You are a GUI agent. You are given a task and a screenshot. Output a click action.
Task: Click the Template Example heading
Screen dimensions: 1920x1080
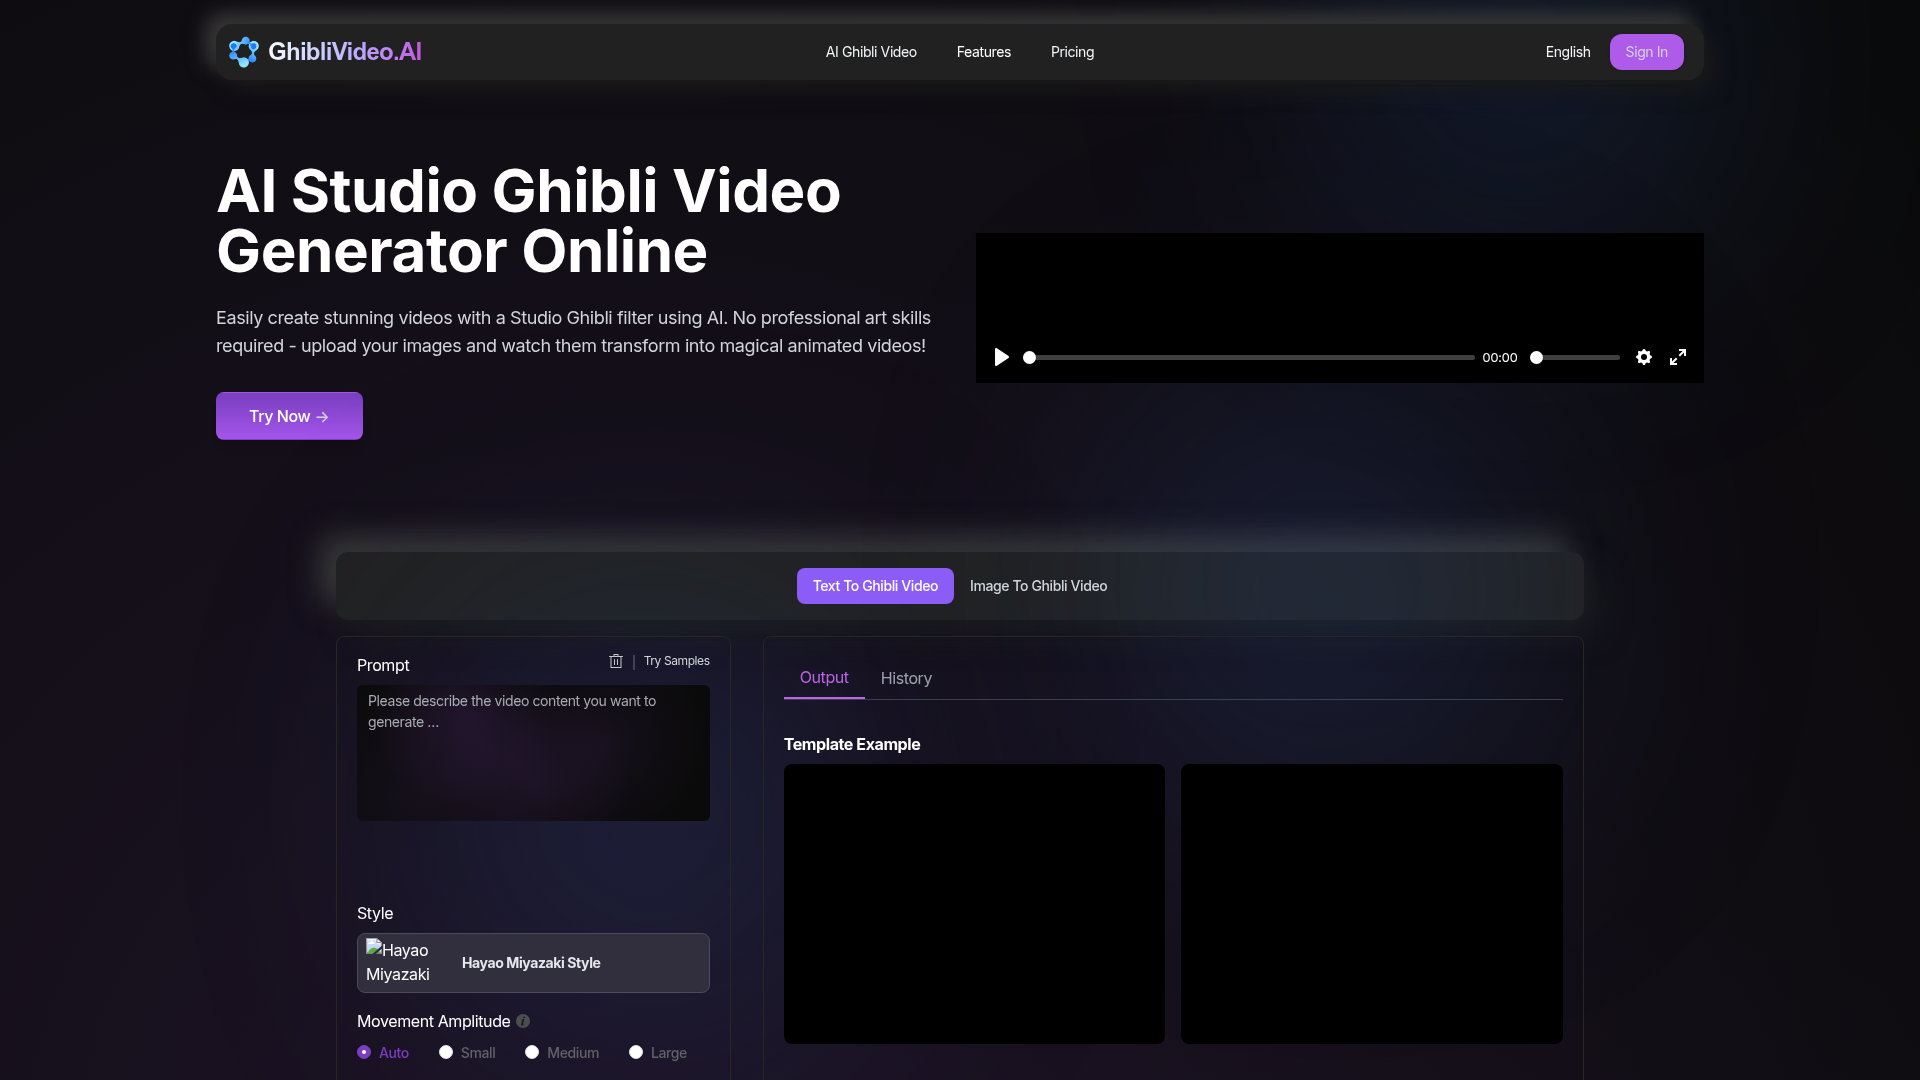point(852,744)
